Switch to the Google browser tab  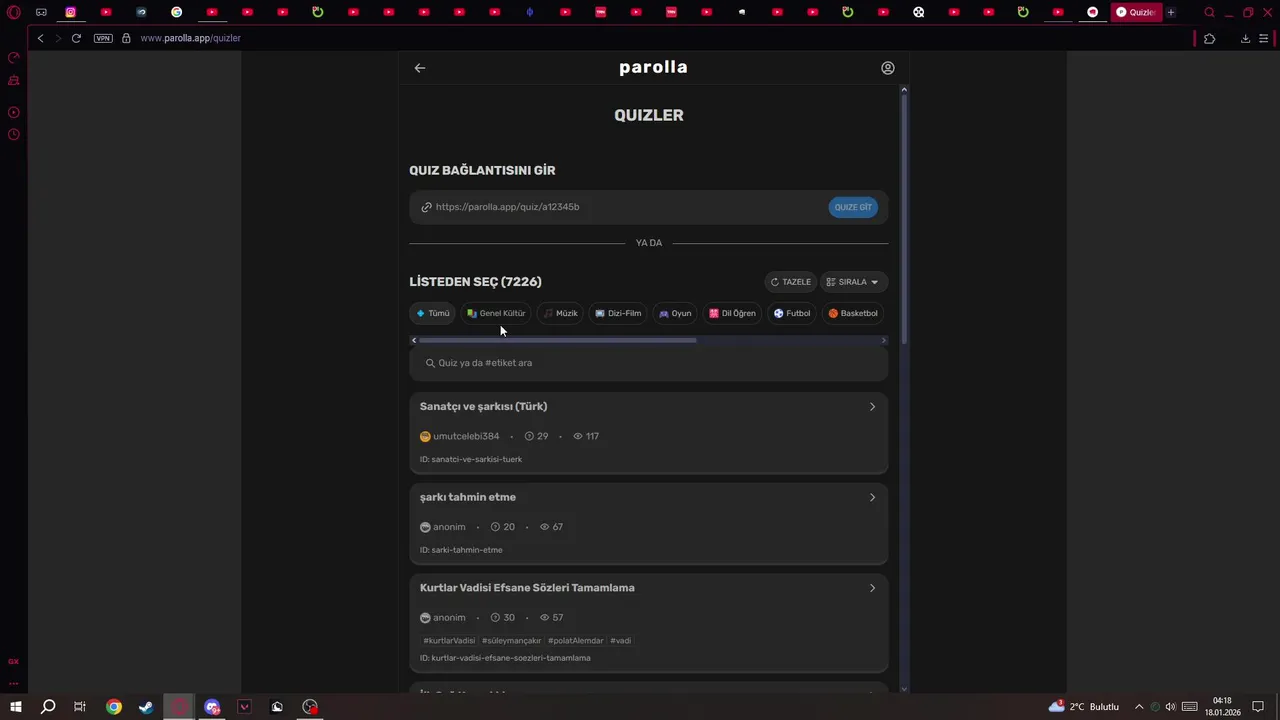click(x=176, y=12)
